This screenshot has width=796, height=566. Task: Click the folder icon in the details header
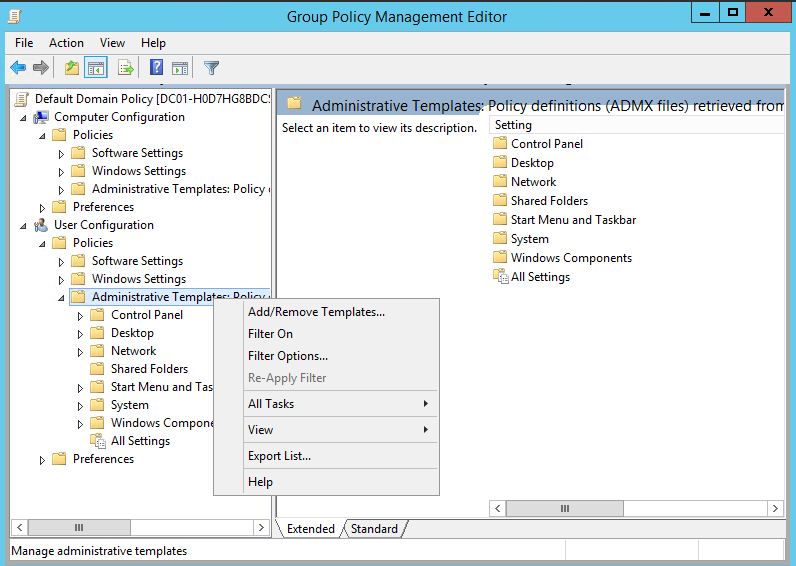(x=294, y=104)
